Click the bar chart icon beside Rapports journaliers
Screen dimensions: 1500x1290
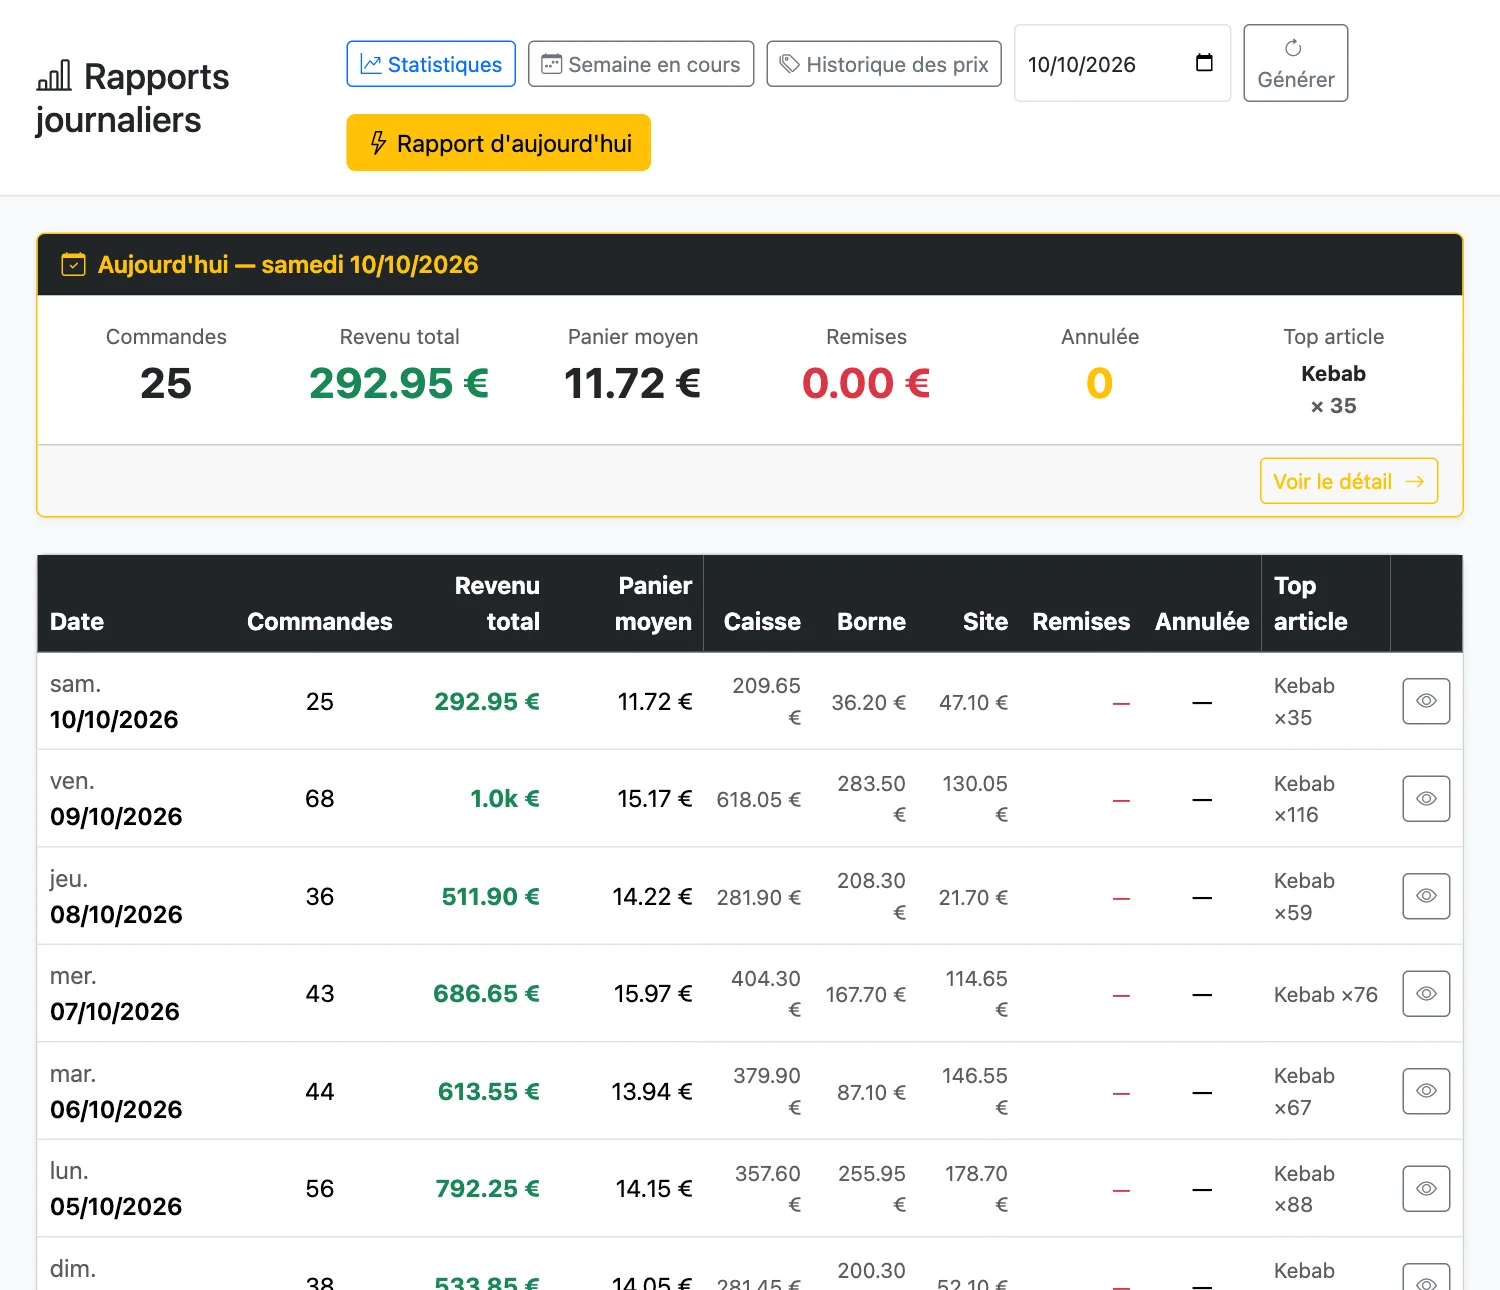click(54, 76)
